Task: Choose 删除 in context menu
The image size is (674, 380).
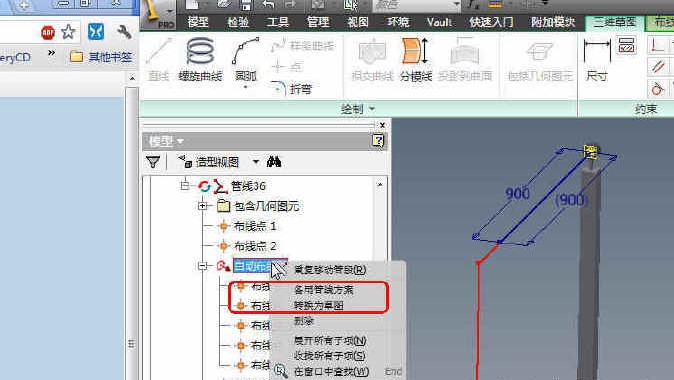Action: tap(304, 321)
